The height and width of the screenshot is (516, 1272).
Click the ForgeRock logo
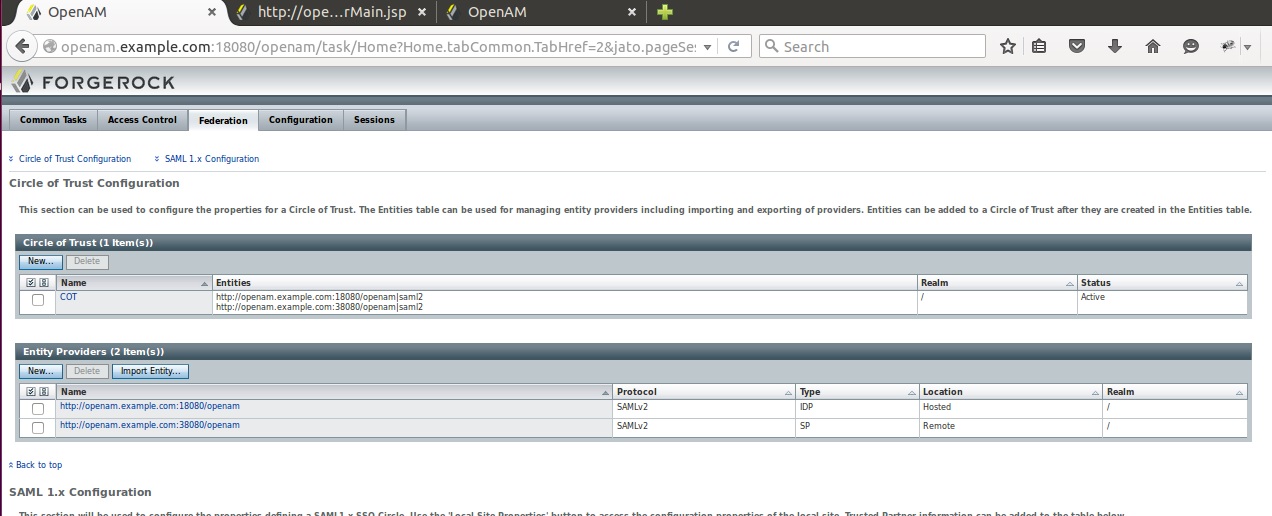92,82
